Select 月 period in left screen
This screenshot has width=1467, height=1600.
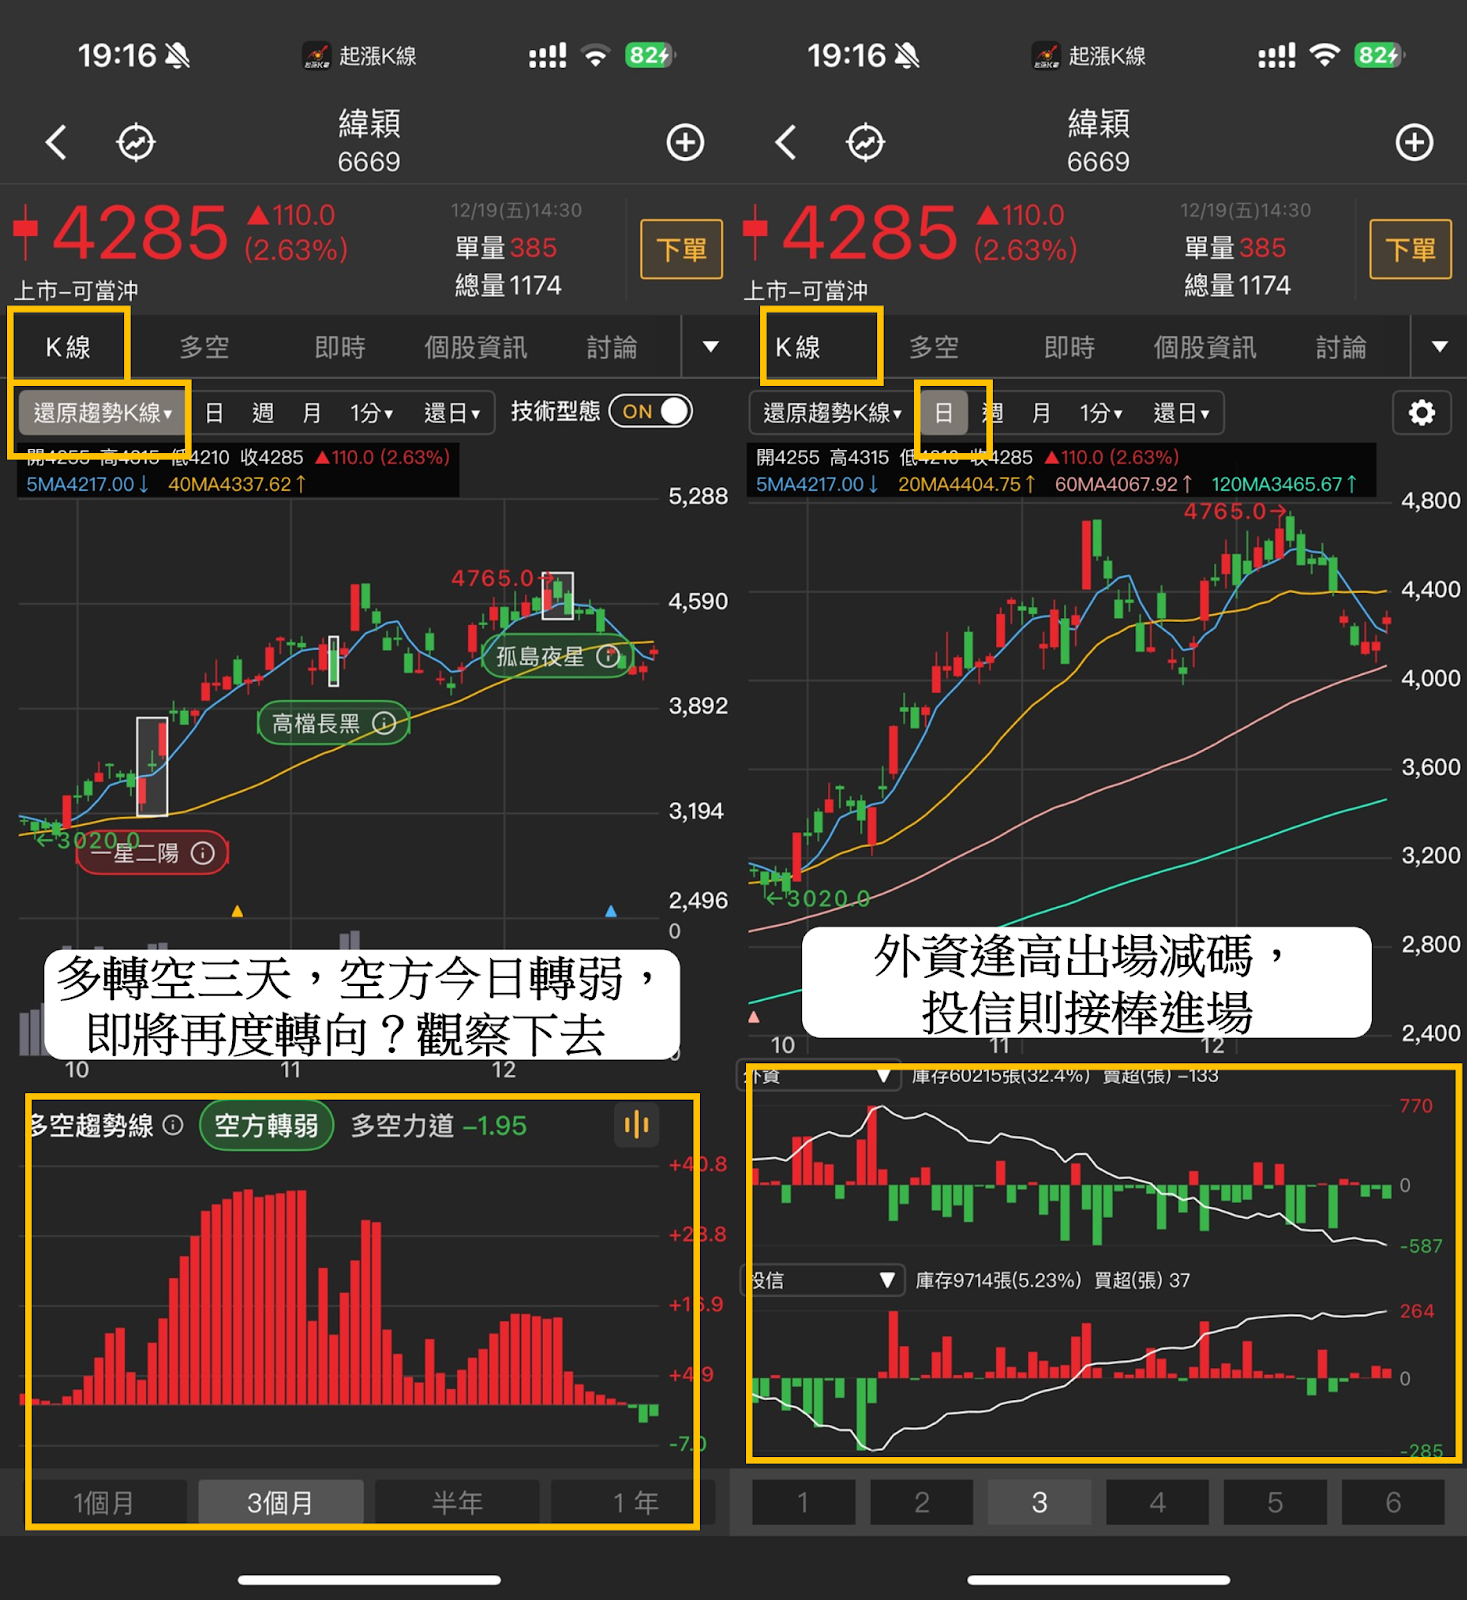tap(312, 413)
